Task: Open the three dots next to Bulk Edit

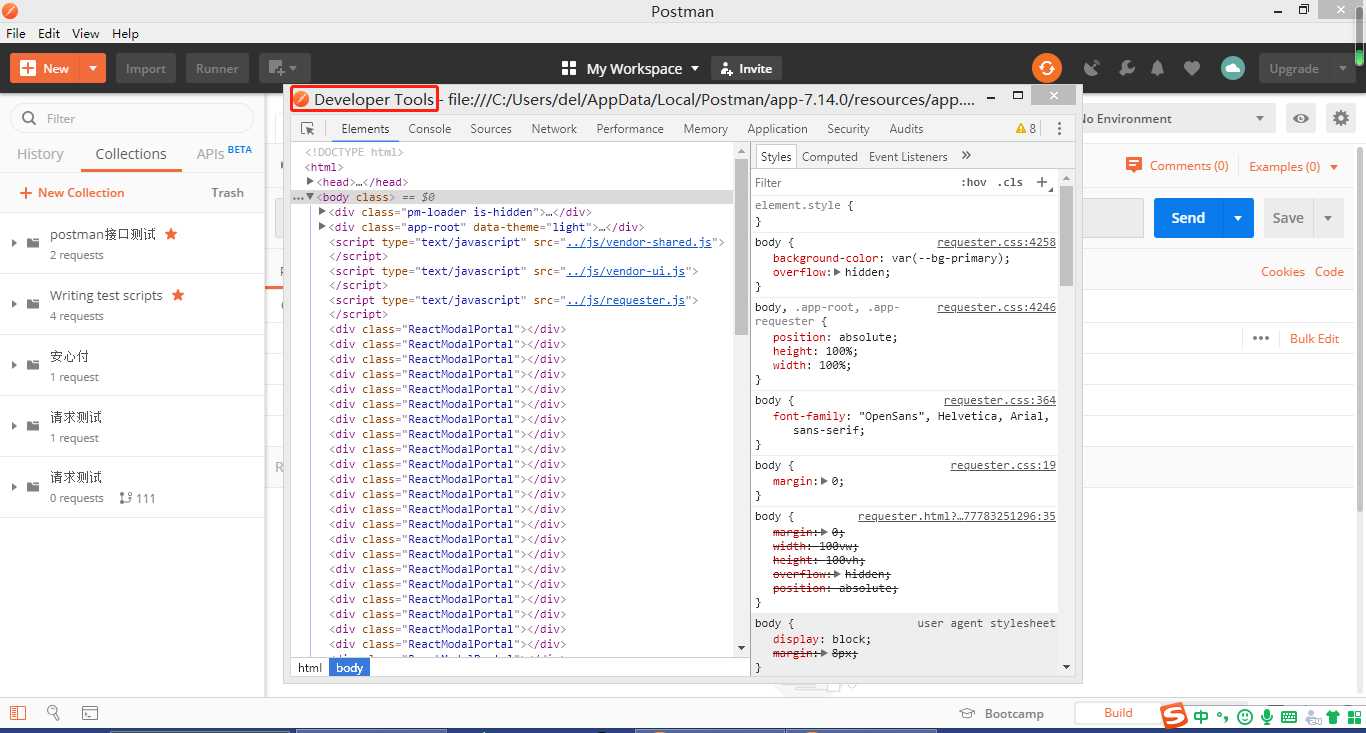Action: tap(1261, 338)
